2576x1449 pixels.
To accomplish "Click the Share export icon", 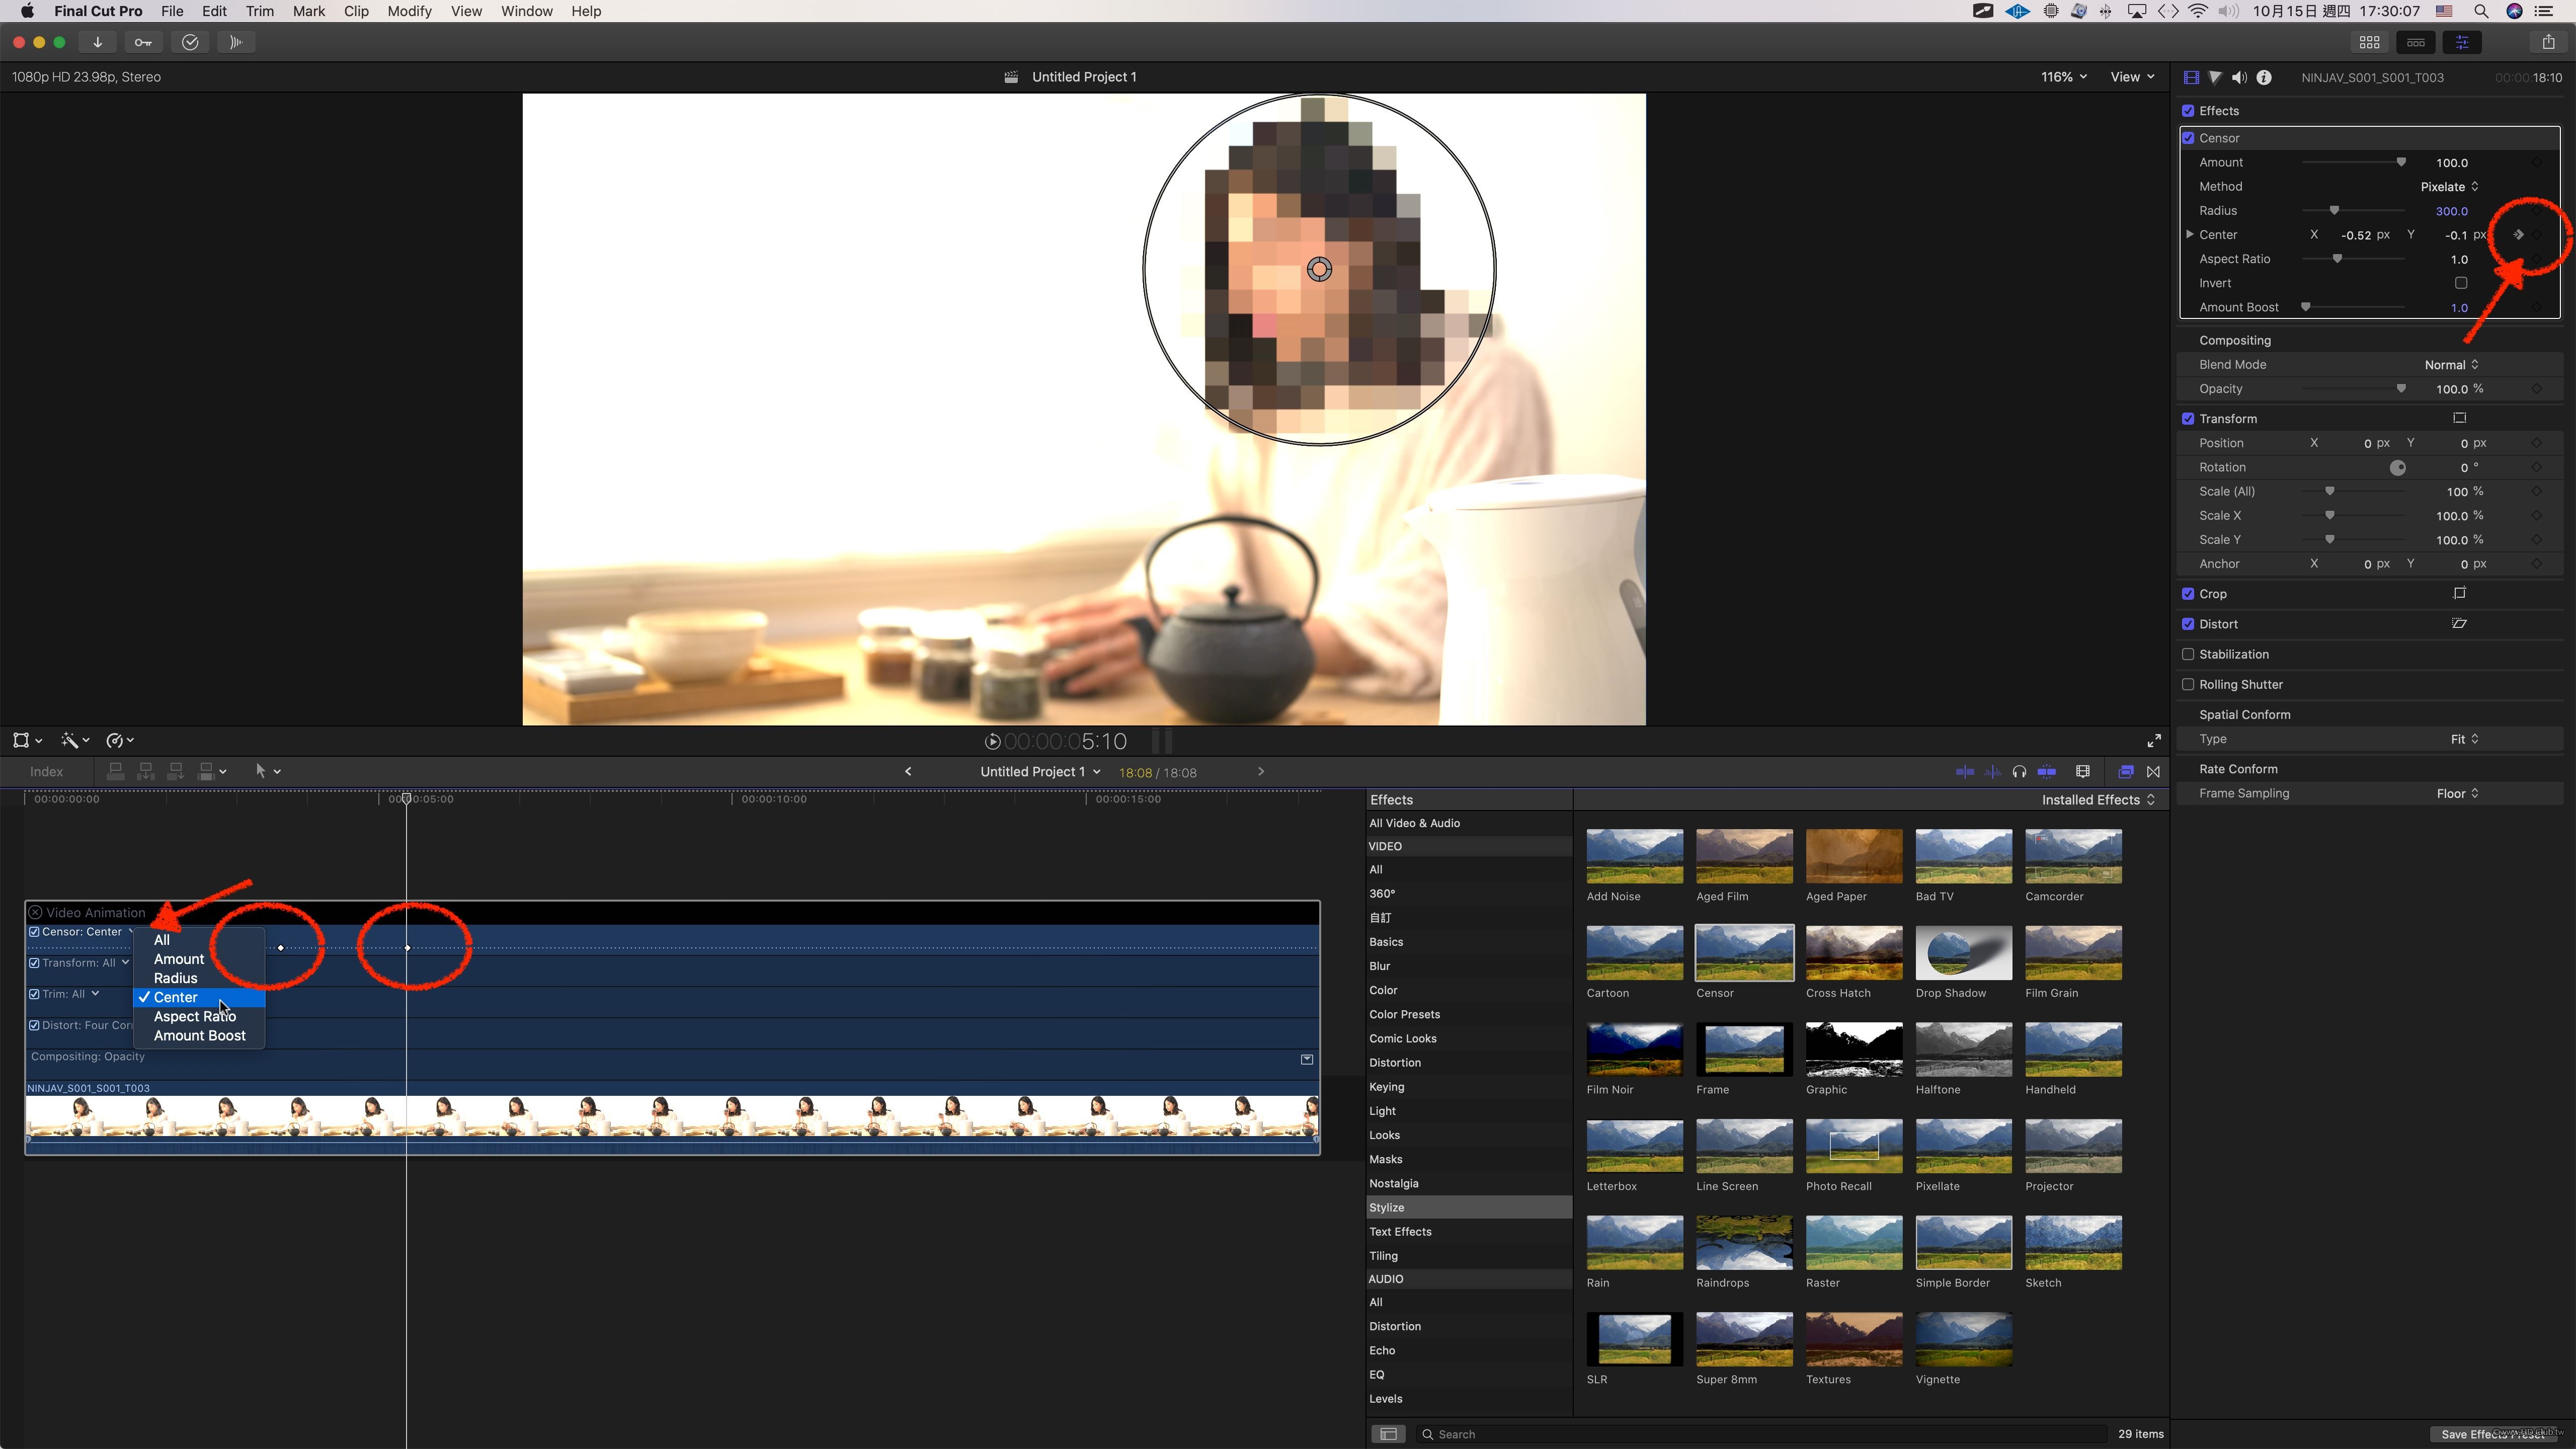I will (2547, 42).
